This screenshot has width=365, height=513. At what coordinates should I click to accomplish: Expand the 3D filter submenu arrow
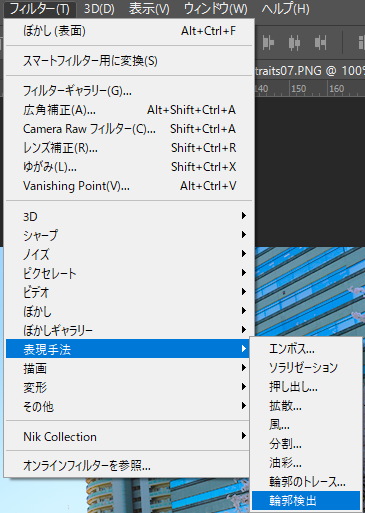[x=244, y=216]
